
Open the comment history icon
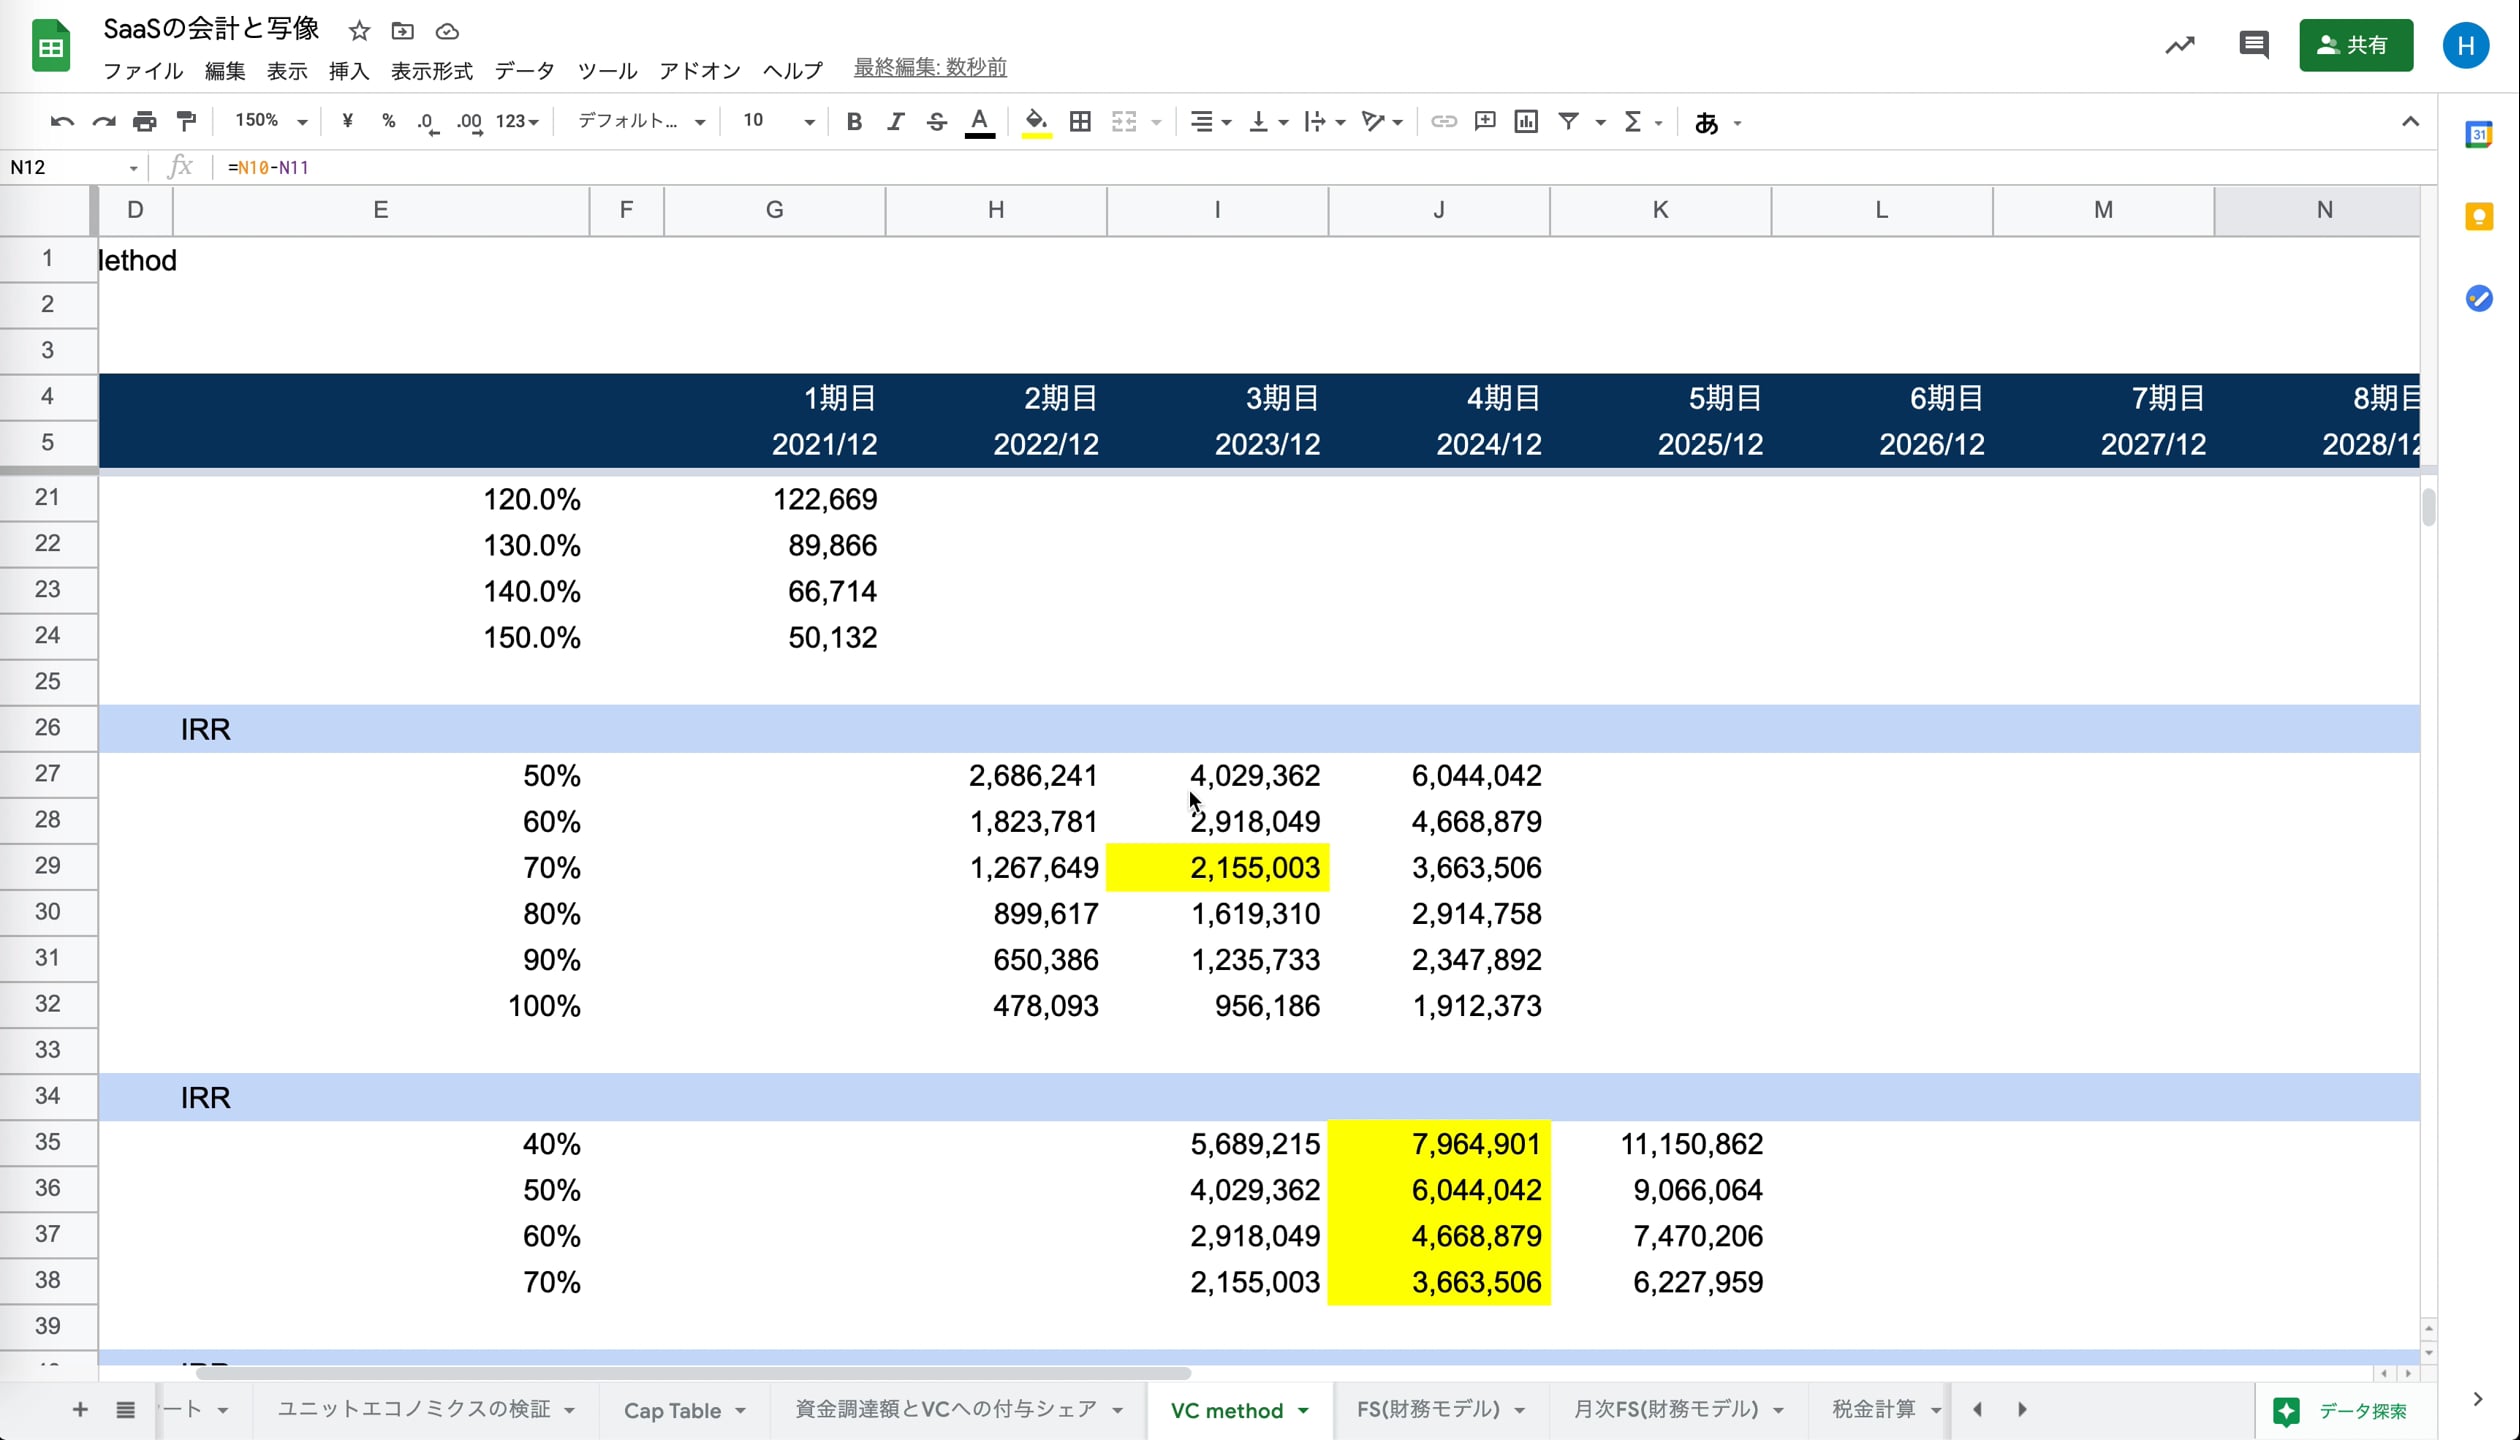click(x=2253, y=45)
